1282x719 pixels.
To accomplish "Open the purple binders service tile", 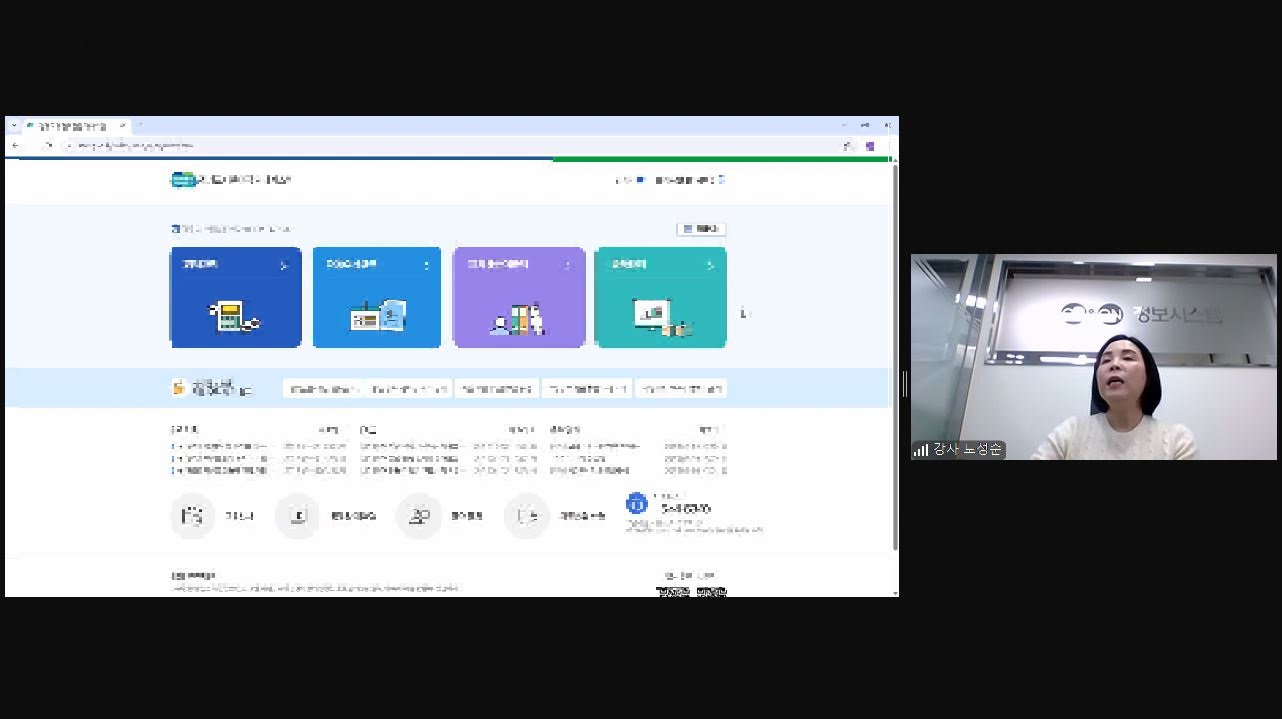I will 518,298.
